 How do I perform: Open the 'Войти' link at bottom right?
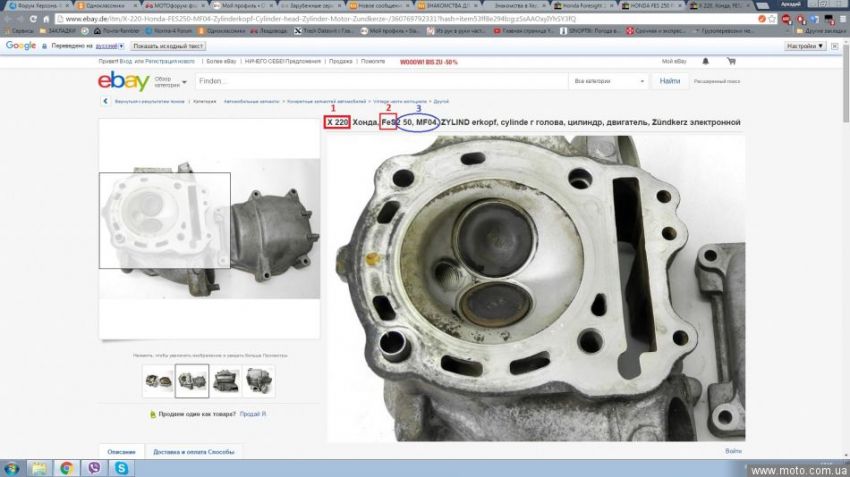[733, 451]
